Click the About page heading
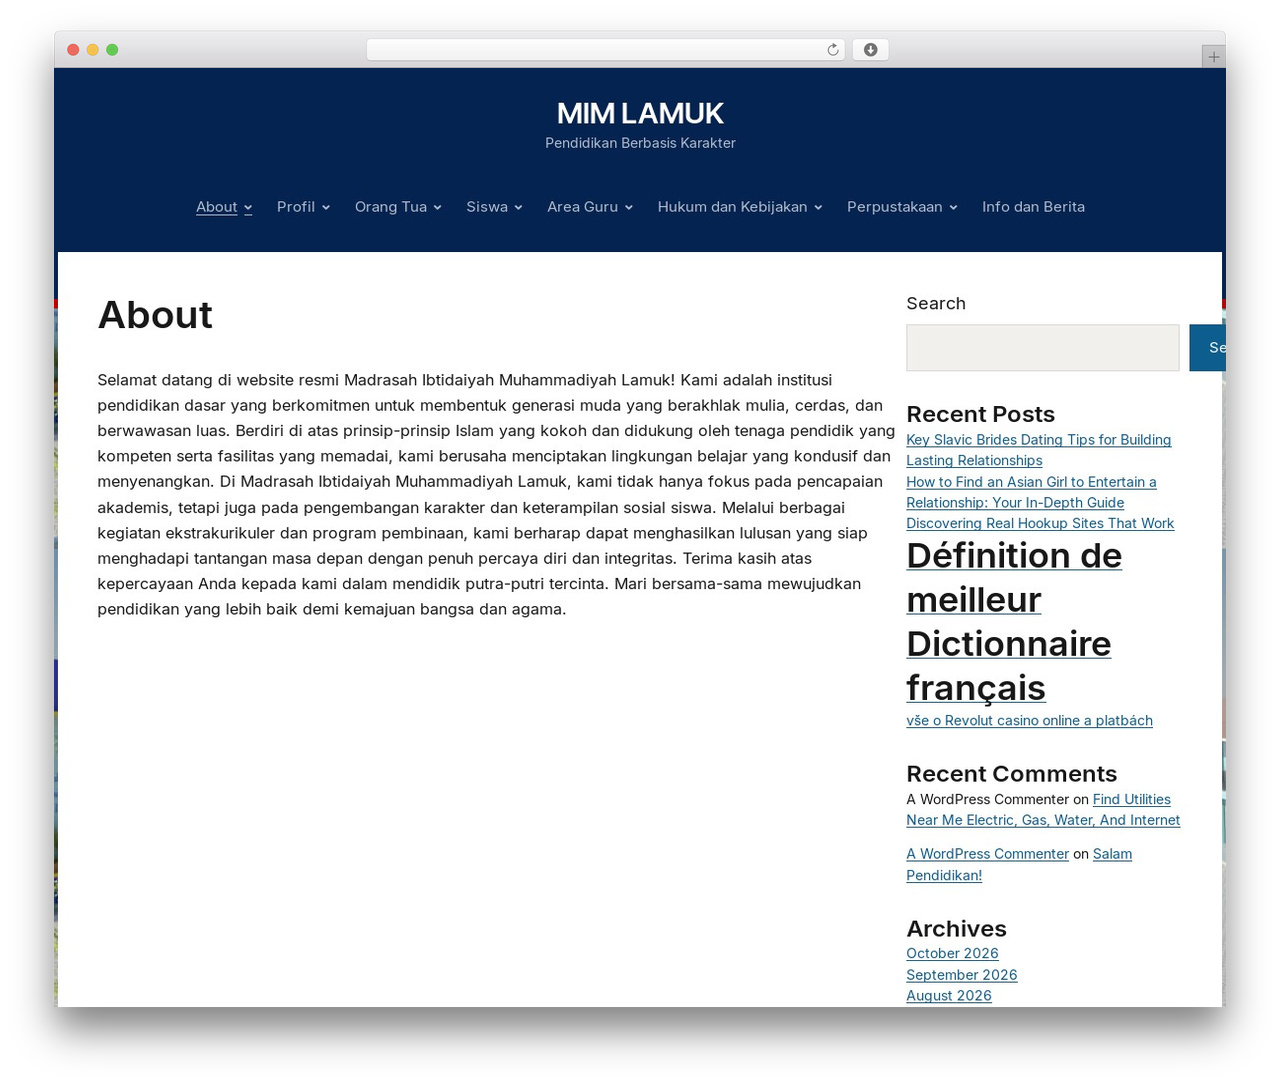Image resolution: width=1280 pixels, height=1084 pixels. point(155,315)
